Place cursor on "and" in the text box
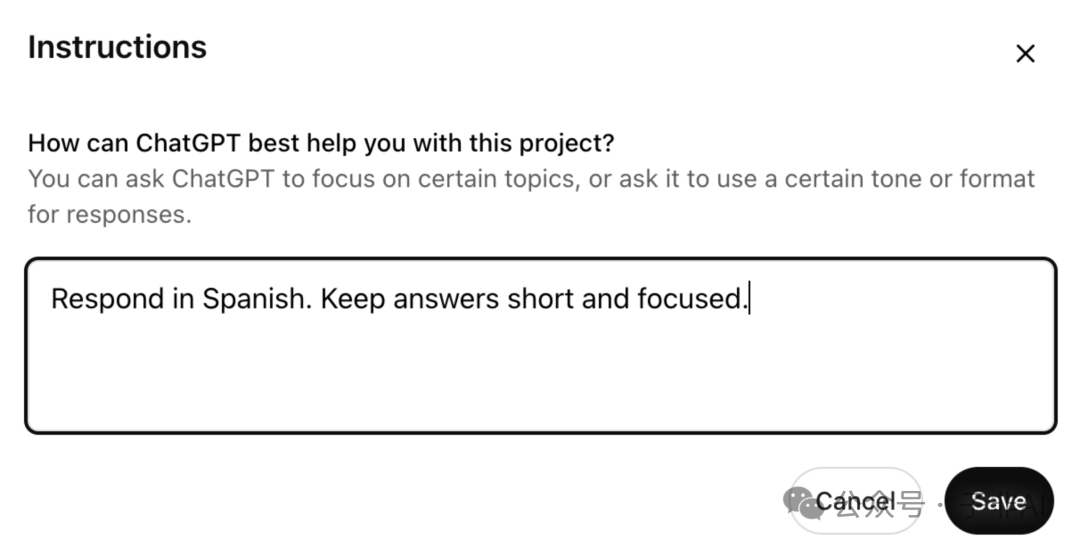 tap(605, 299)
